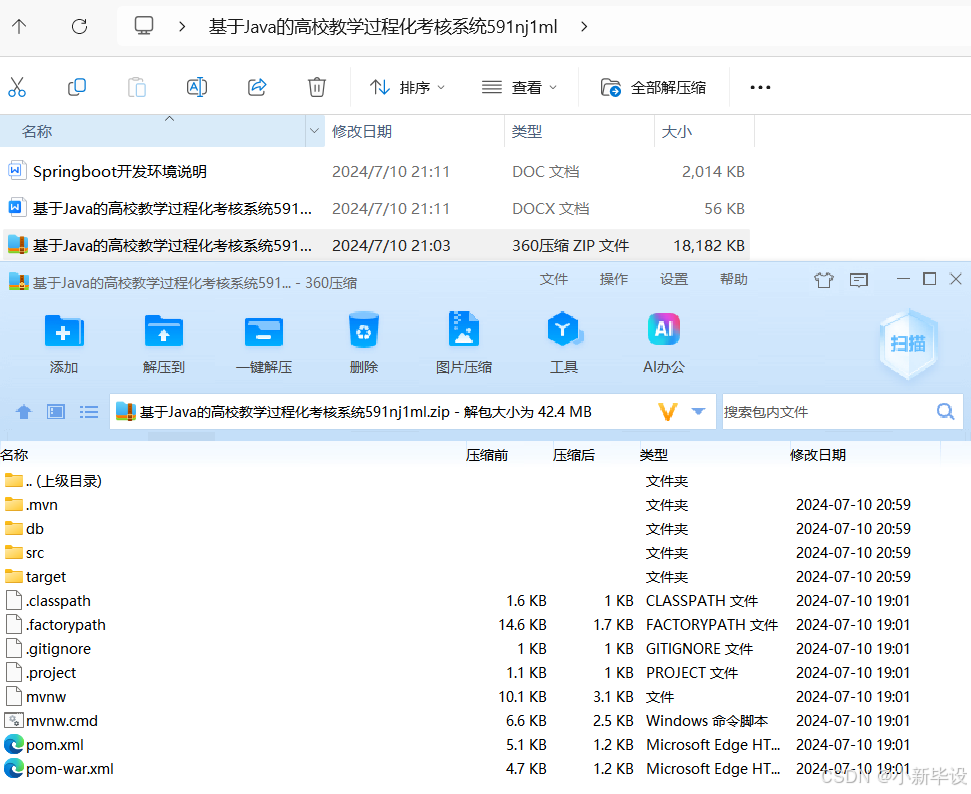Open the src folder in the archive
The width and height of the screenshot is (971, 794).
click(x=33, y=552)
